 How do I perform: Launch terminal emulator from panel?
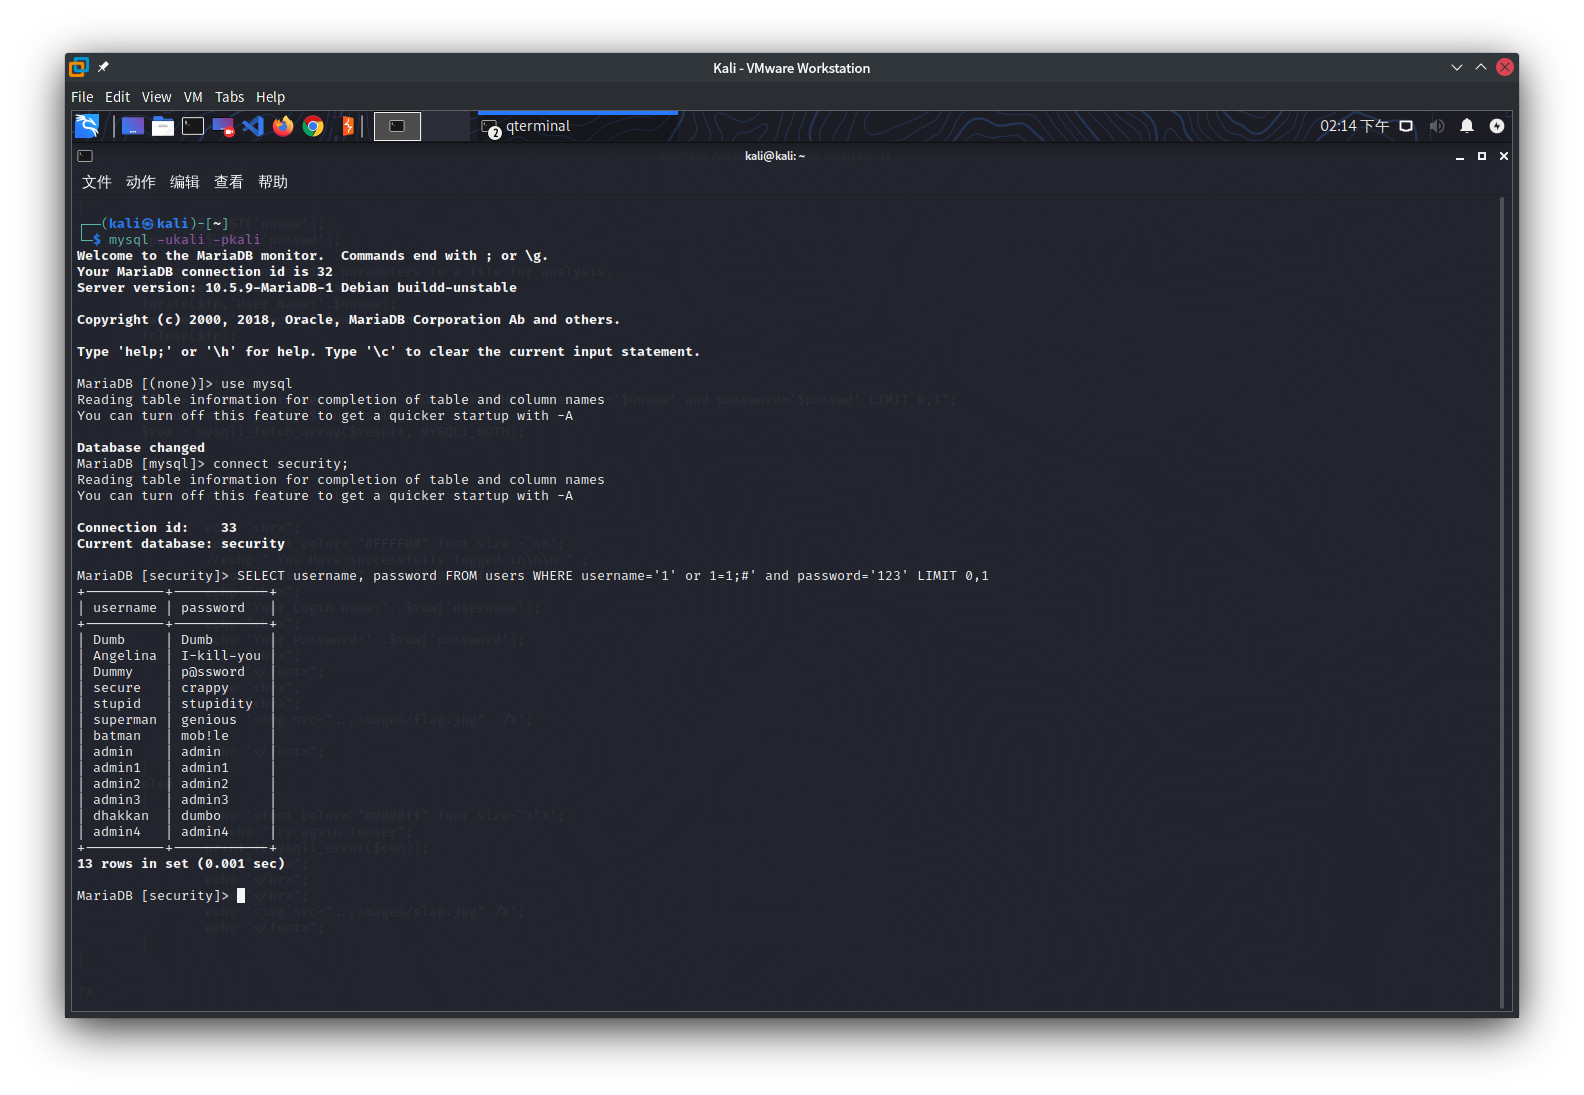193,126
